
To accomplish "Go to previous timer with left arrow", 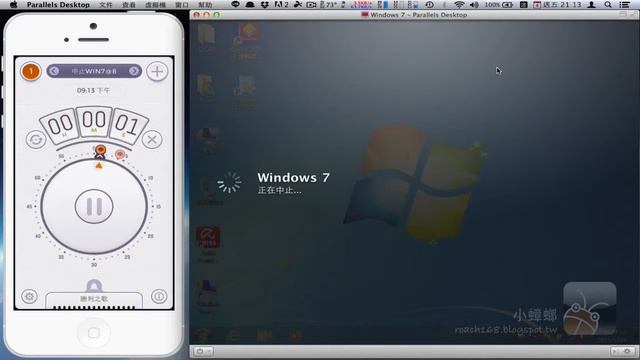I will click(54, 71).
